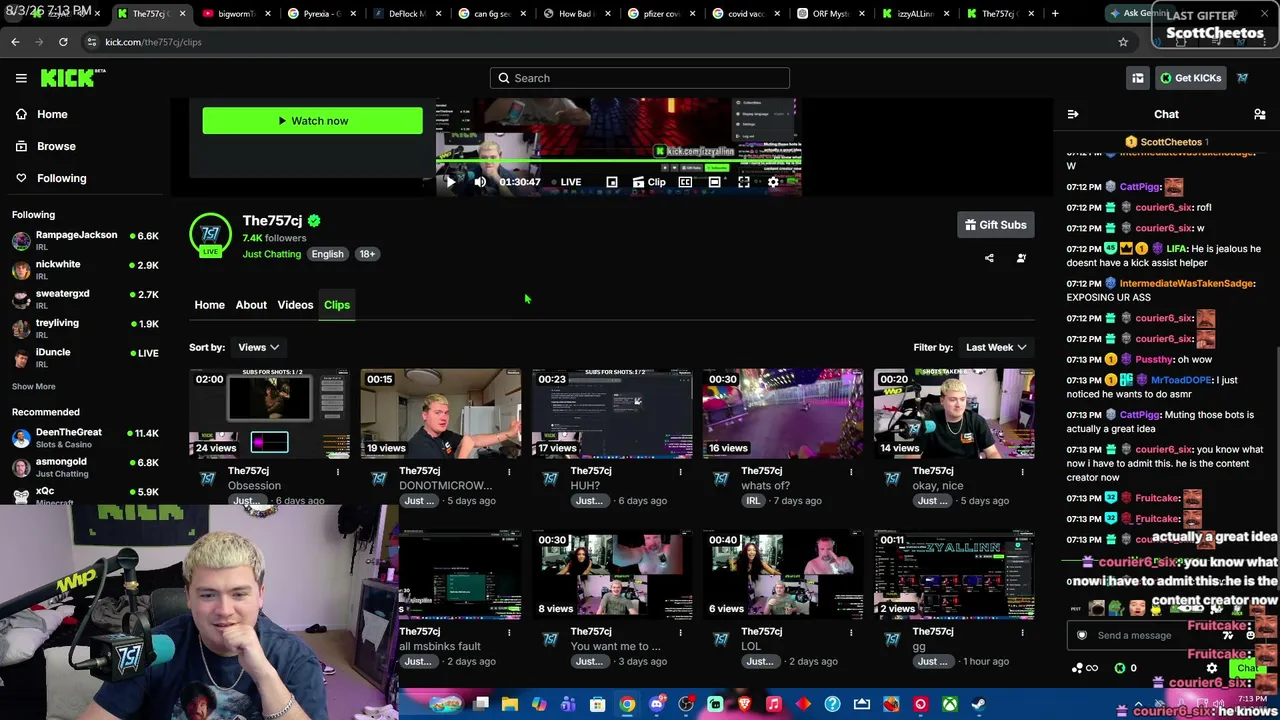Image resolution: width=1280 pixels, height=720 pixels.
Task: Create a clip with the Clip button
Action: [649, 182]
